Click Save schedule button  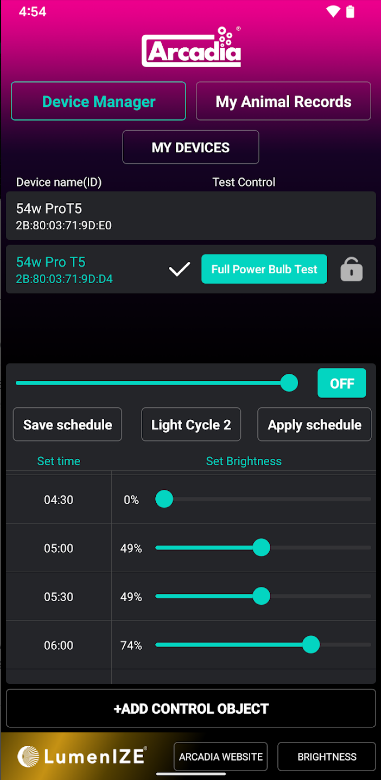(68, 424)
